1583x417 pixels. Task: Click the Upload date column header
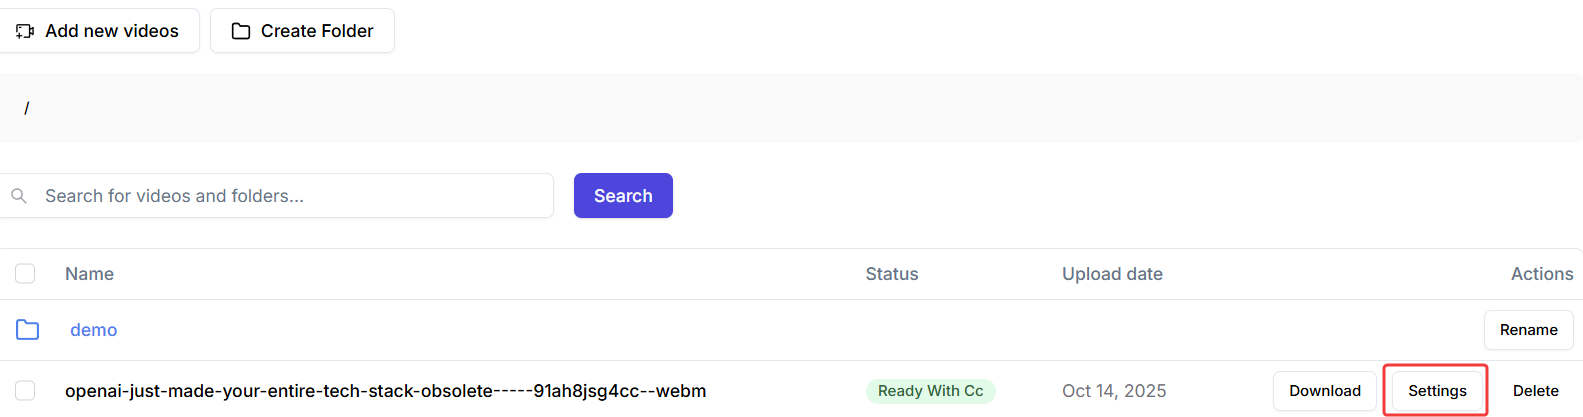(x=1112, y=274)
